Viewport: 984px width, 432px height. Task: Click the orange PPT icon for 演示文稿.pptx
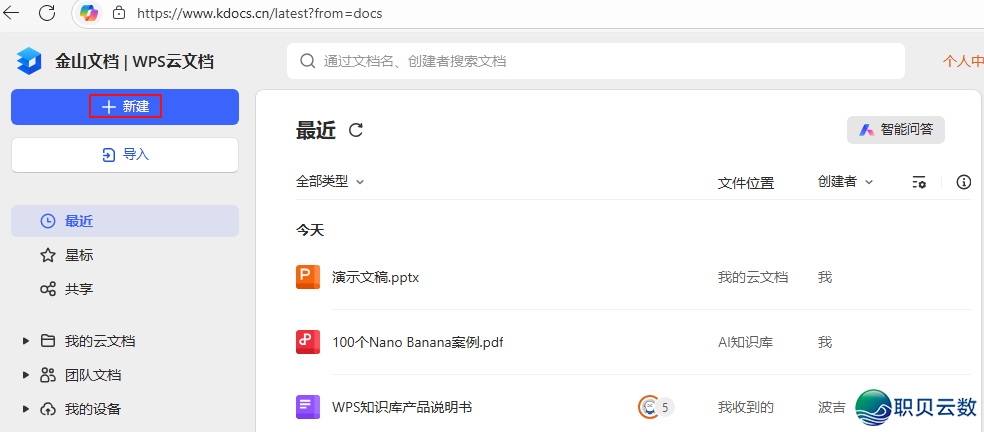pyautogui.click(x=308, y=277)
